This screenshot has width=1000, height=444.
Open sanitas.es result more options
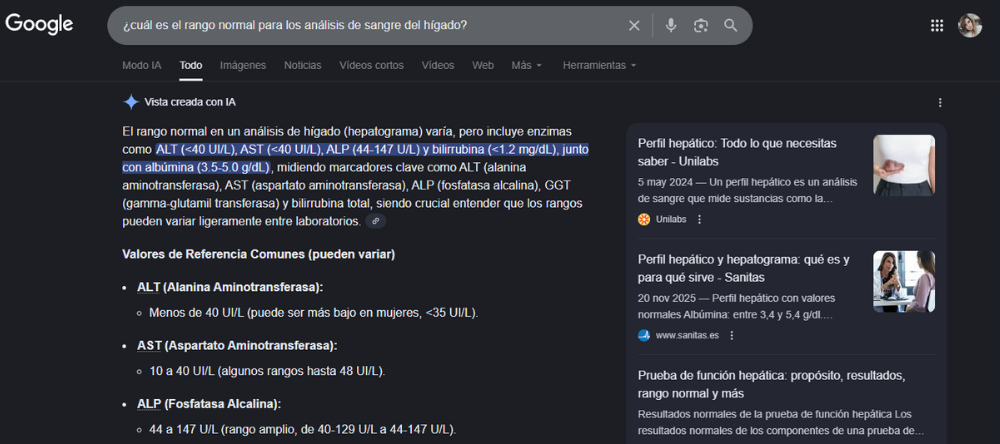click(732, 336)
